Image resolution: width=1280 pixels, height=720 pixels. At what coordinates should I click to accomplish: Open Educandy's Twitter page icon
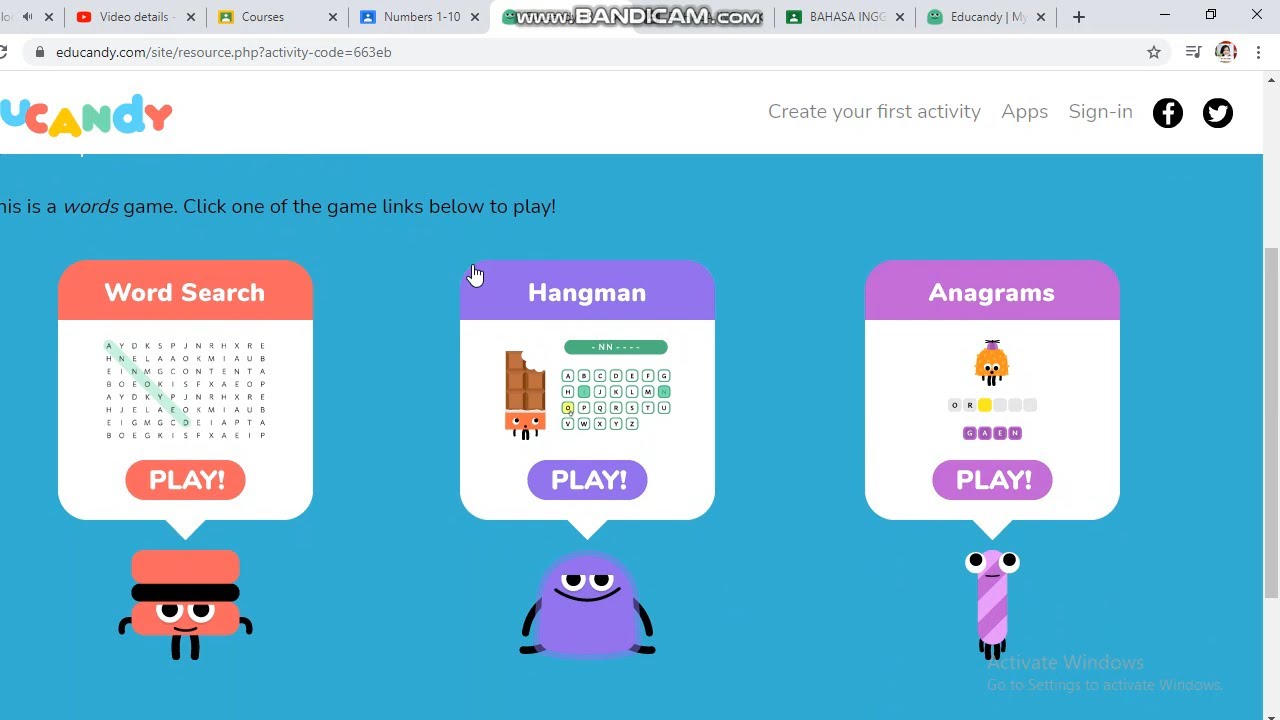tap(1218, 113)
